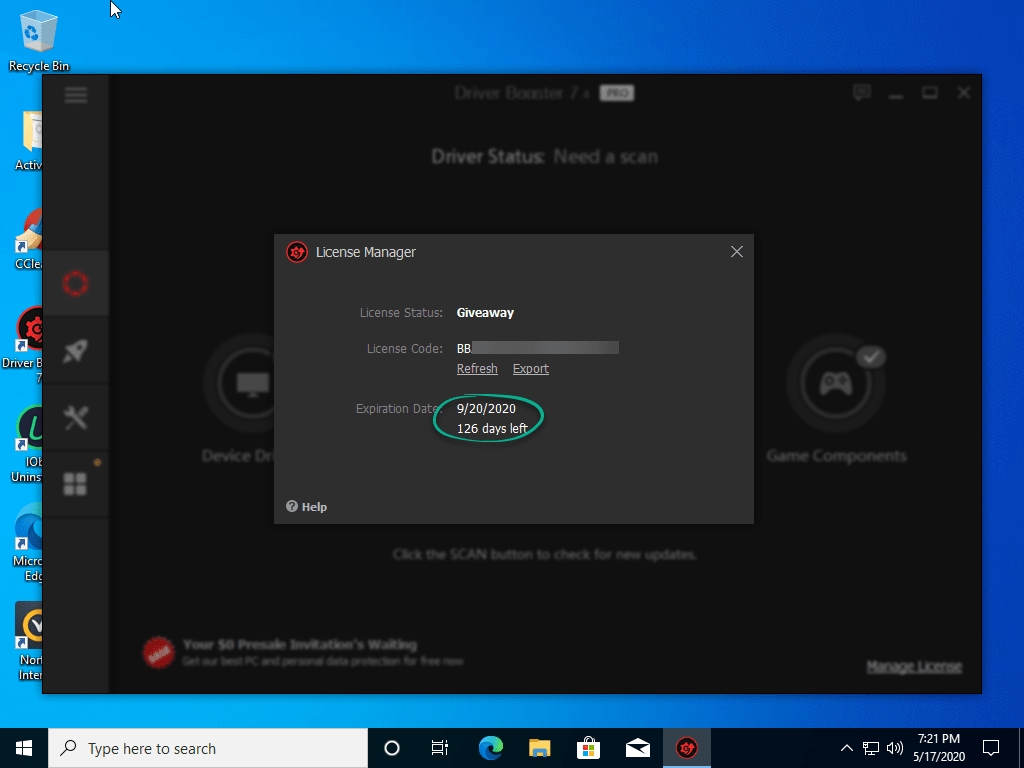Click Manage License link in Driver Booster
This screenshot has height=768, width=1024.
pyautogui.click(x=914, y=666)
